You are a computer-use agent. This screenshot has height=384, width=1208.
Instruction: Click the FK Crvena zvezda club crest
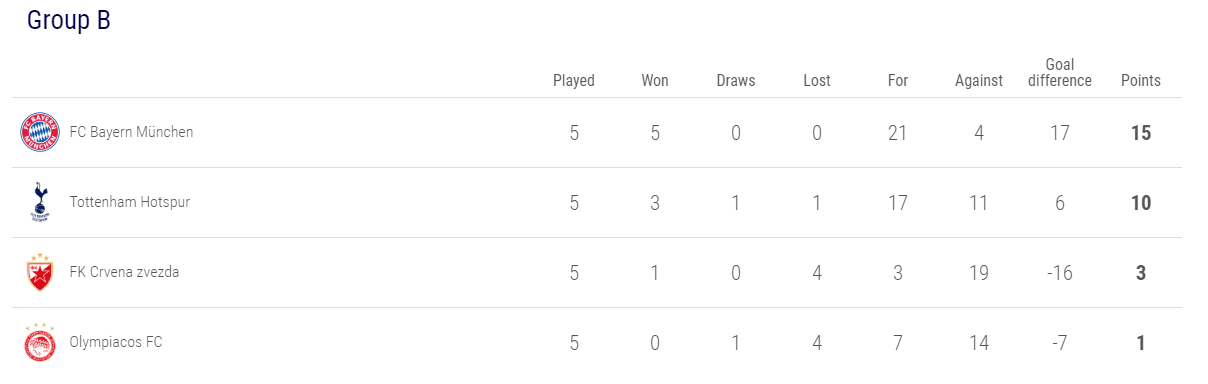40,272
